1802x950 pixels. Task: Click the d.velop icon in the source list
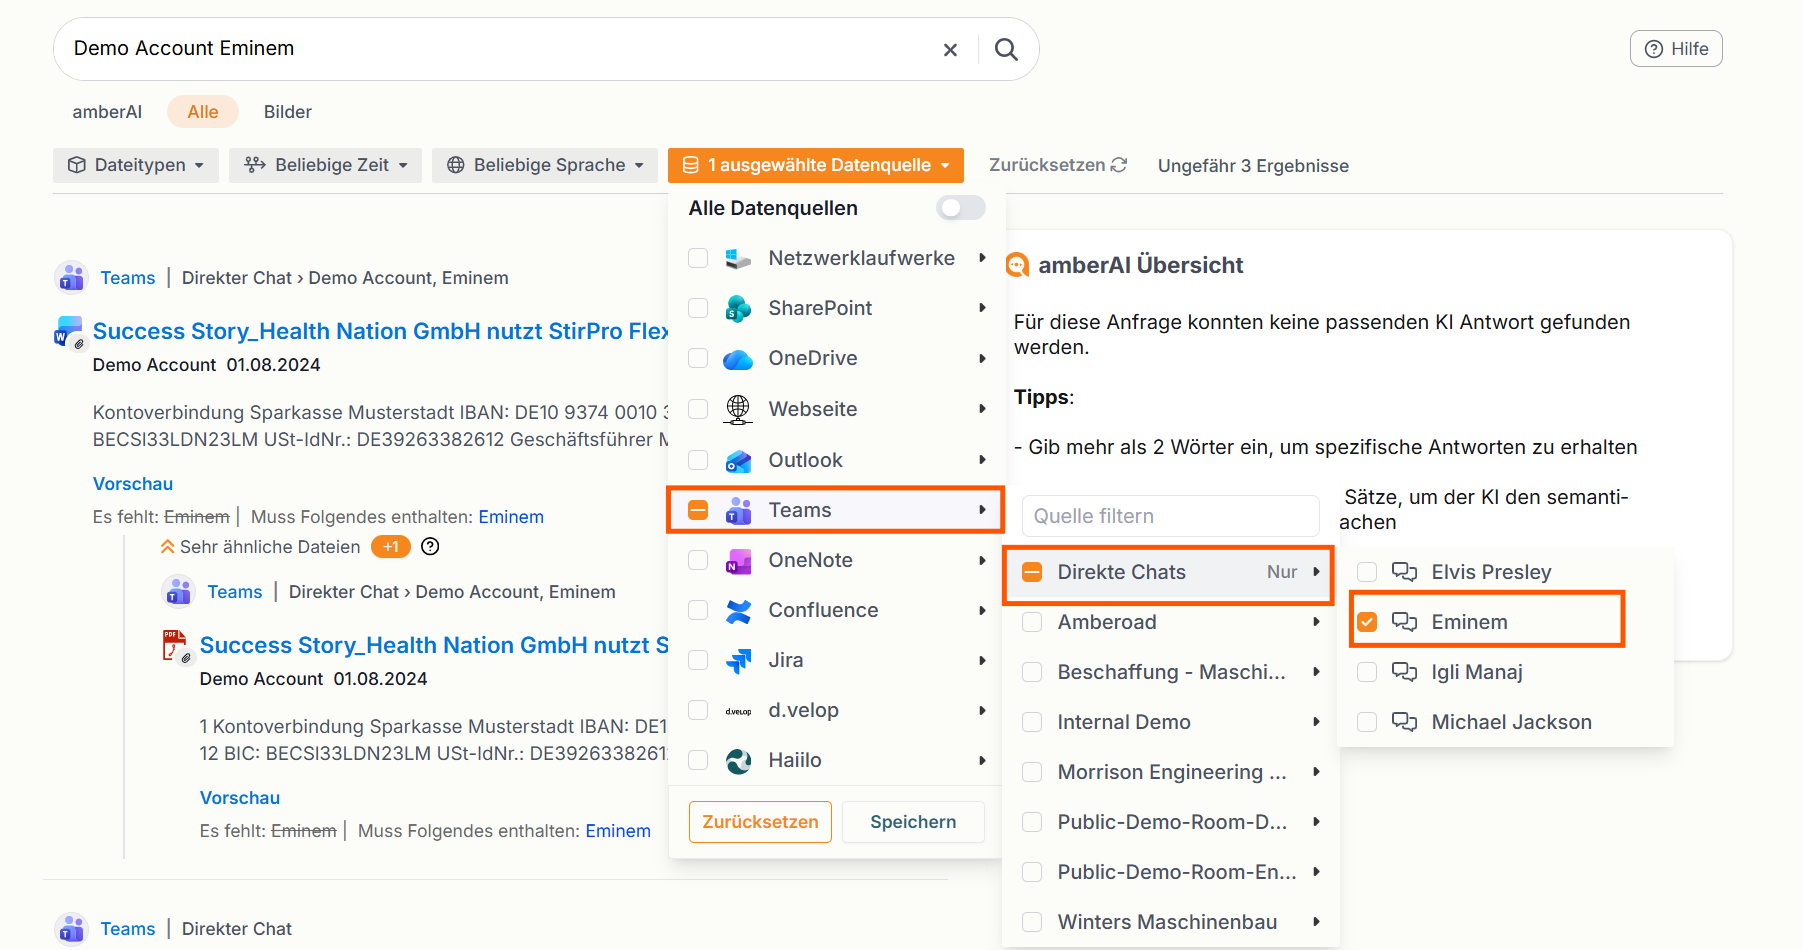(738, 711)
